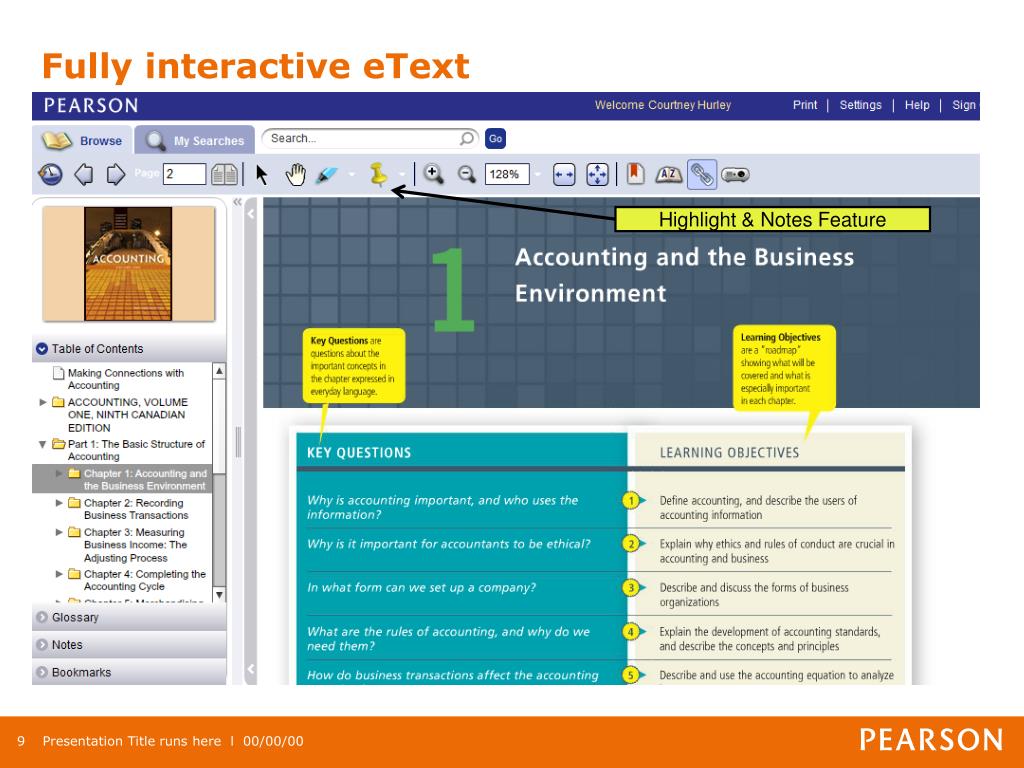Add a bookmark with bookmark icon
The image size is (1024, 768).
click(635, 174)
